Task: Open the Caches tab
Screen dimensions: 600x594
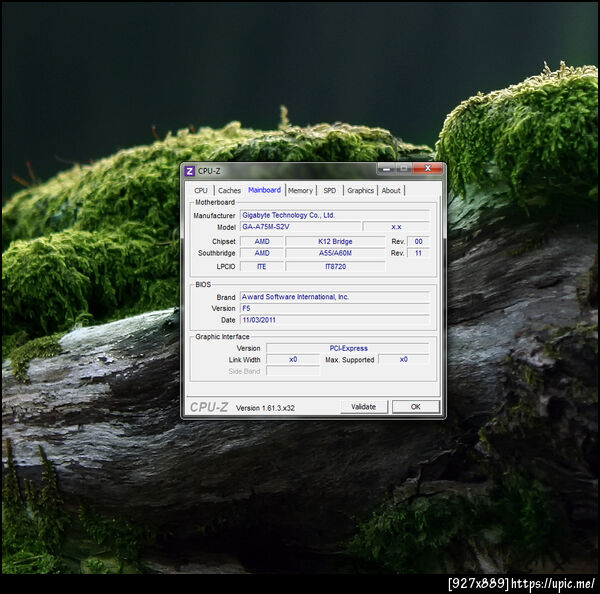Action: click(229, 190)
